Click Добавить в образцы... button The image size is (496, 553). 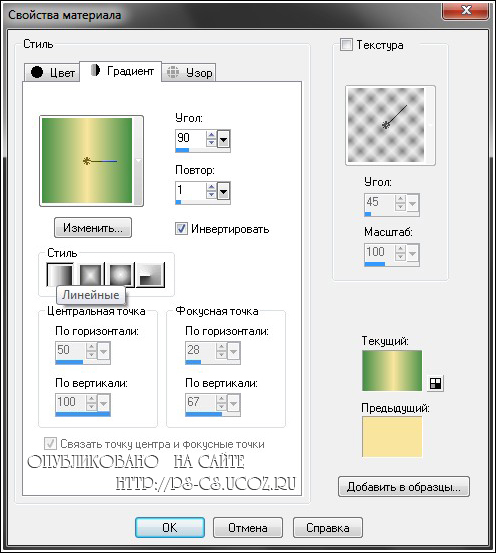pyautogui.click(x=404, y=487)
